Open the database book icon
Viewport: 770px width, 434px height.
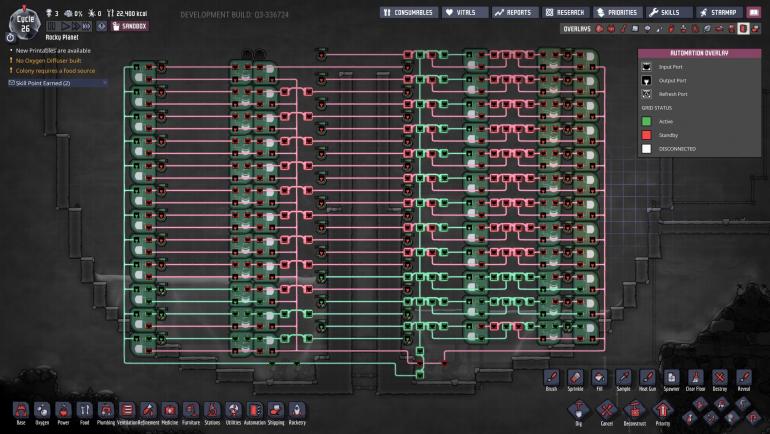click(754, 12)
